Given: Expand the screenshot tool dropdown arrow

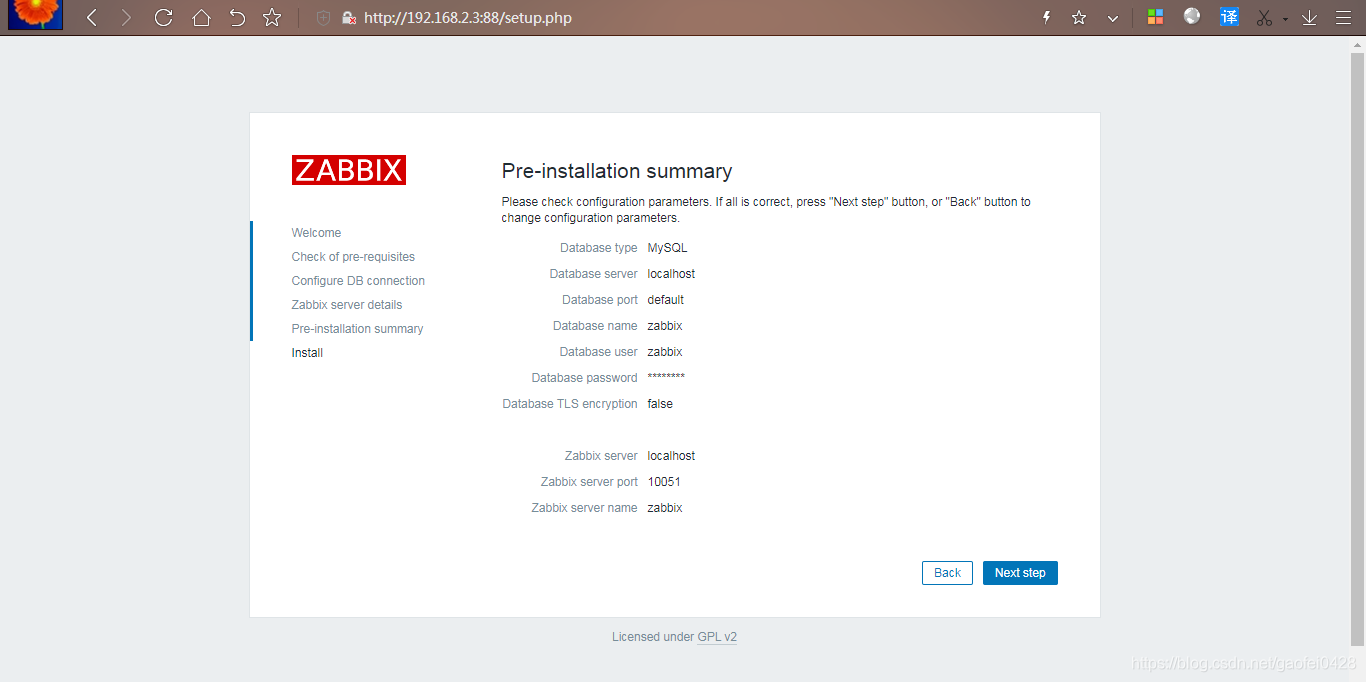Looking at the screenshot, I should pyautogui.click(x=1285, y=19).
